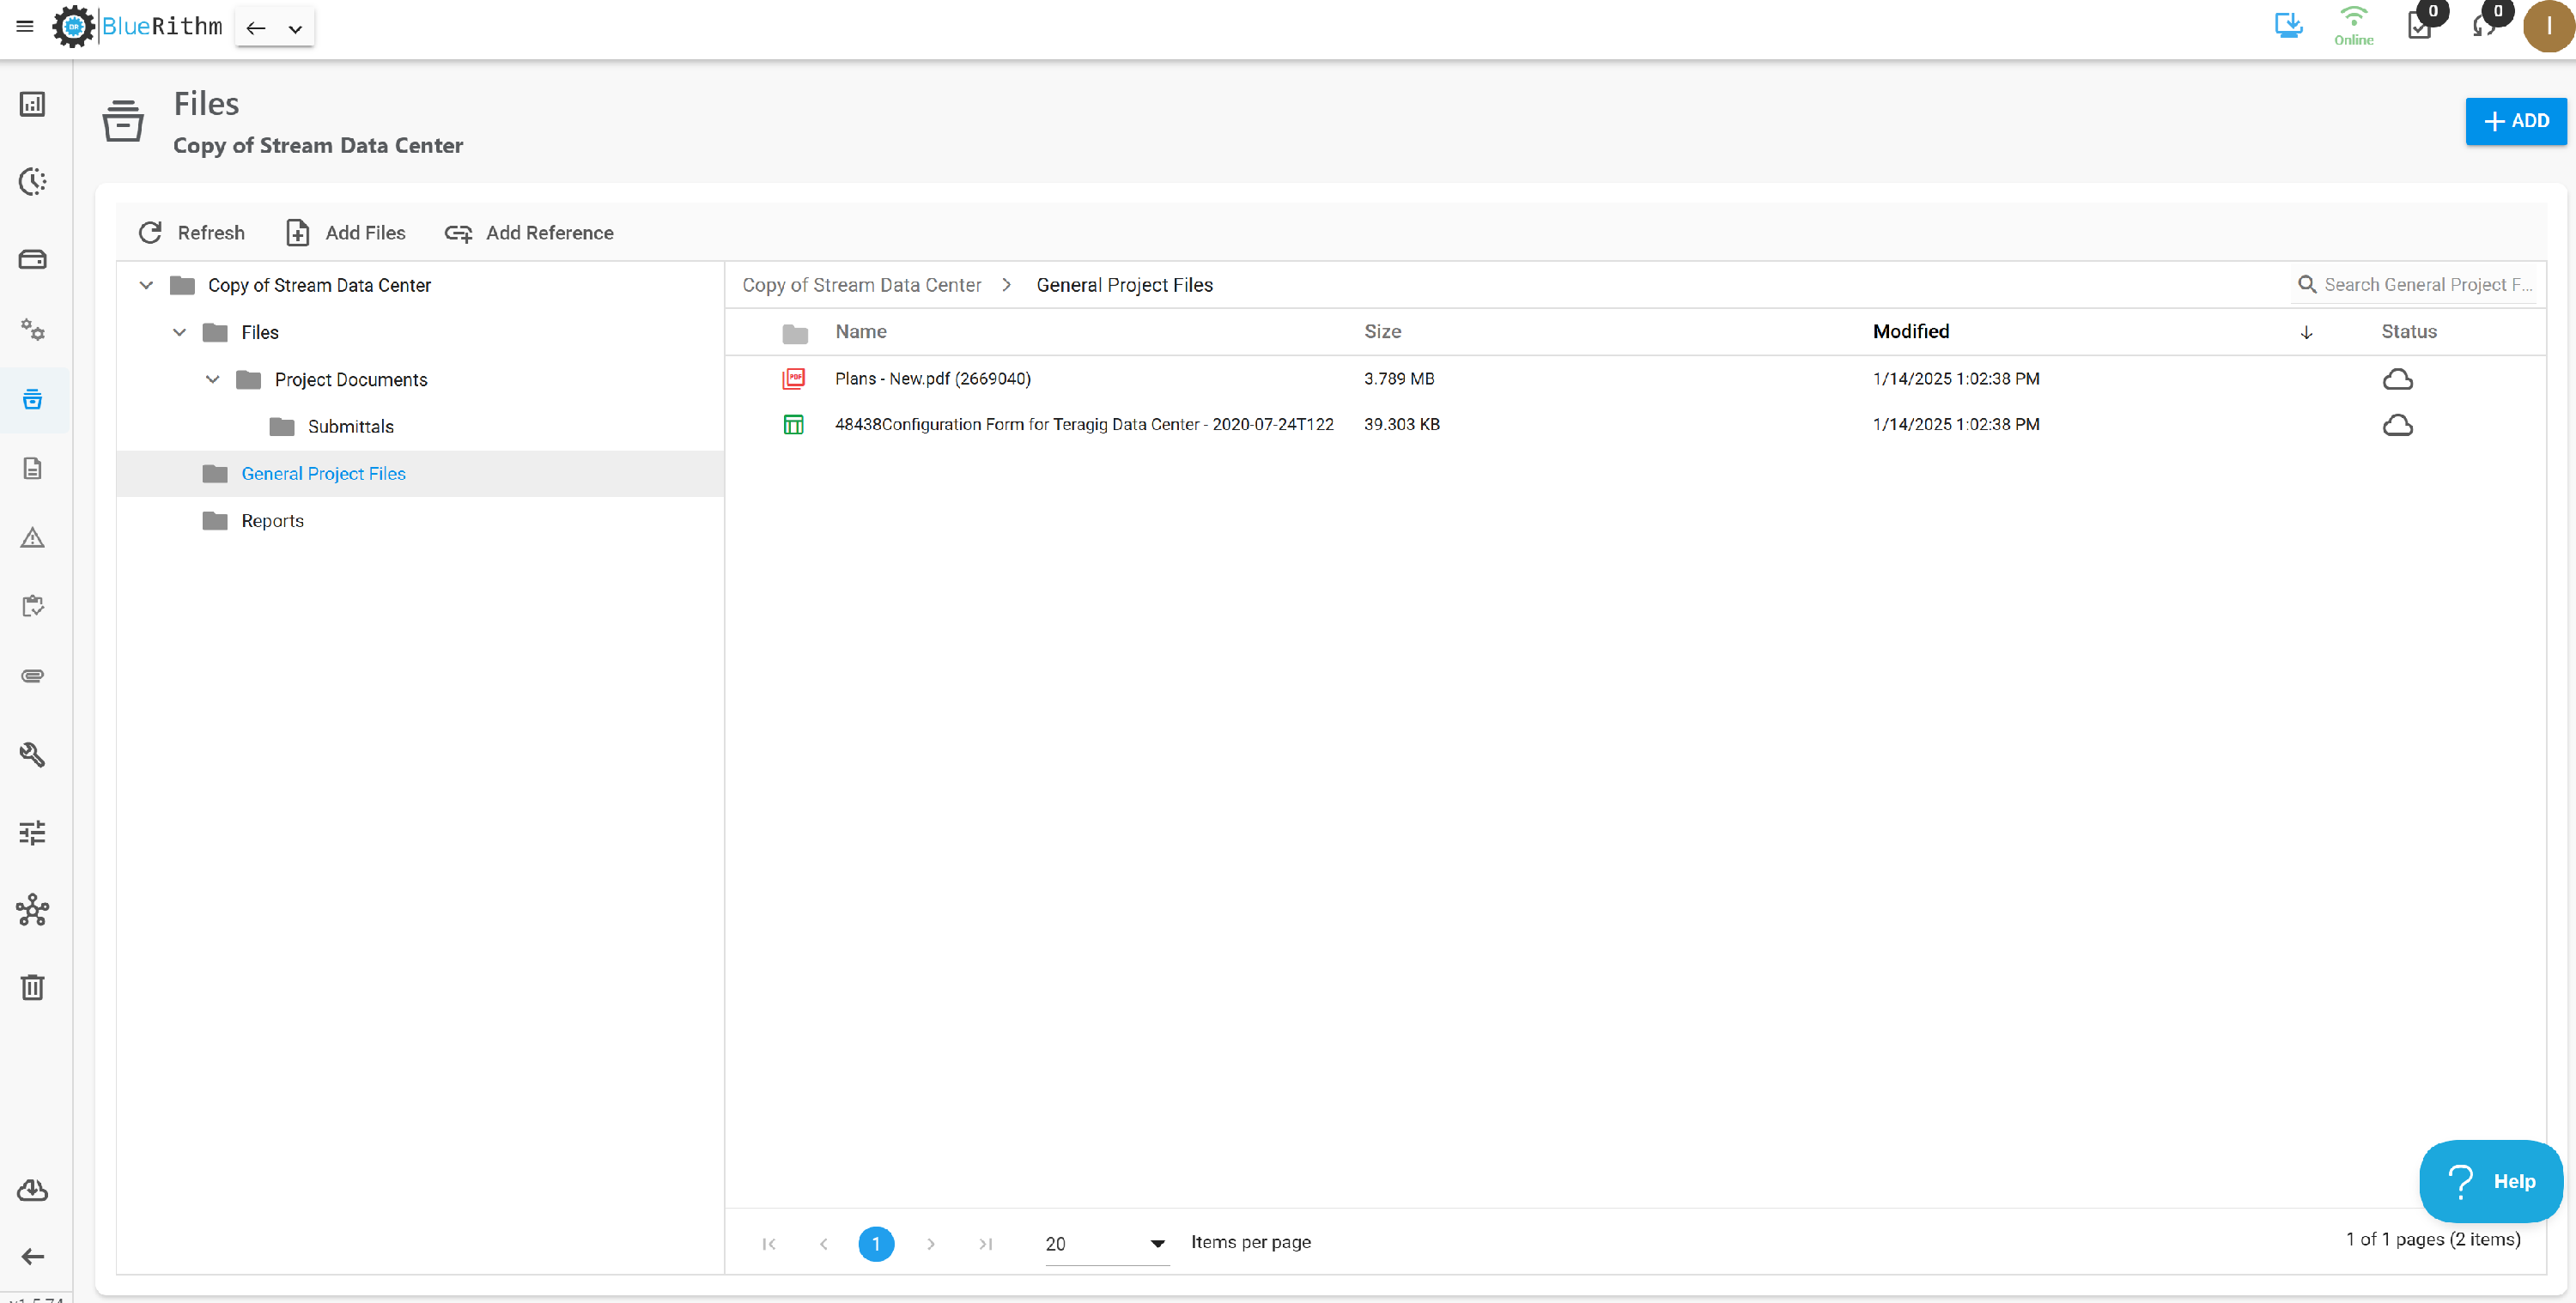
Task: Select the Submittals folder
Action: point(350,427)
